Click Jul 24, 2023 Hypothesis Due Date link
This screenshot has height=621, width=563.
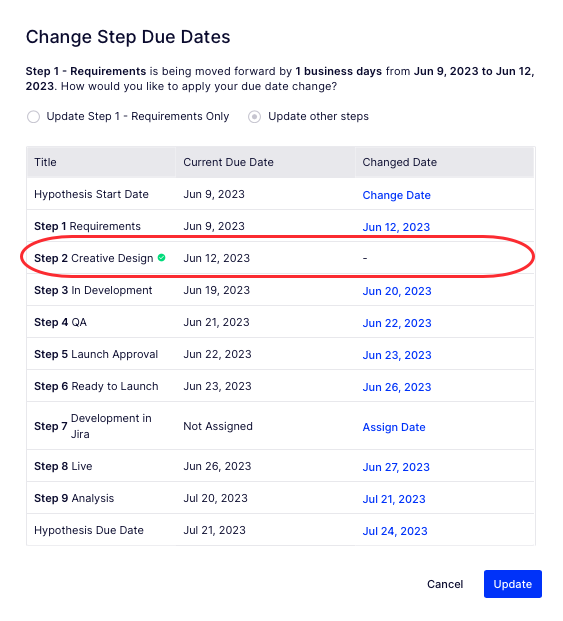point(395,531)
